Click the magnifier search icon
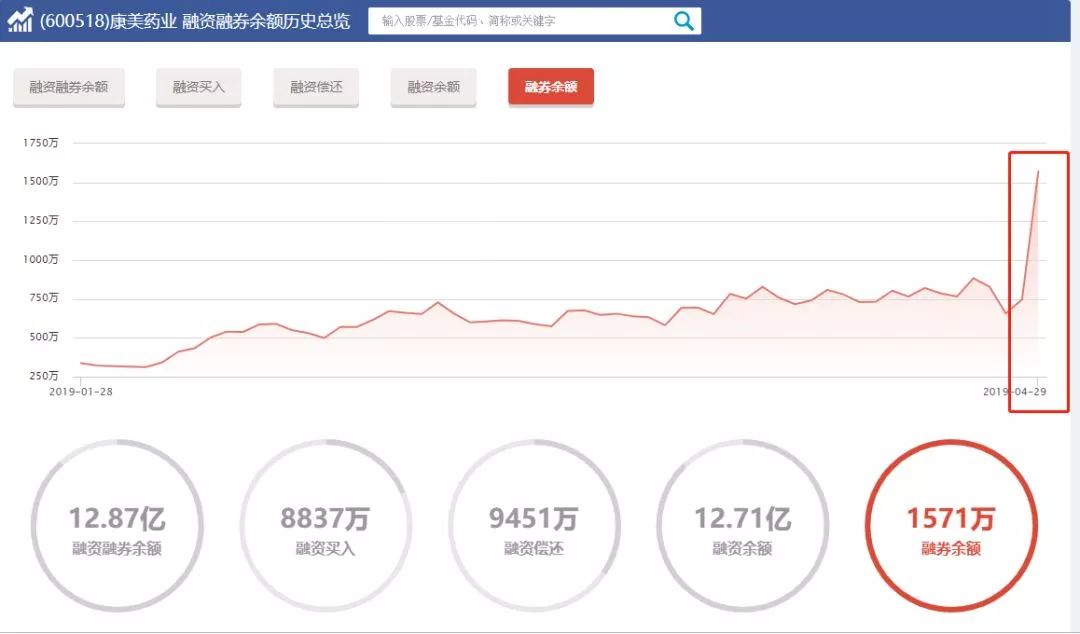 tap(683, 21)
